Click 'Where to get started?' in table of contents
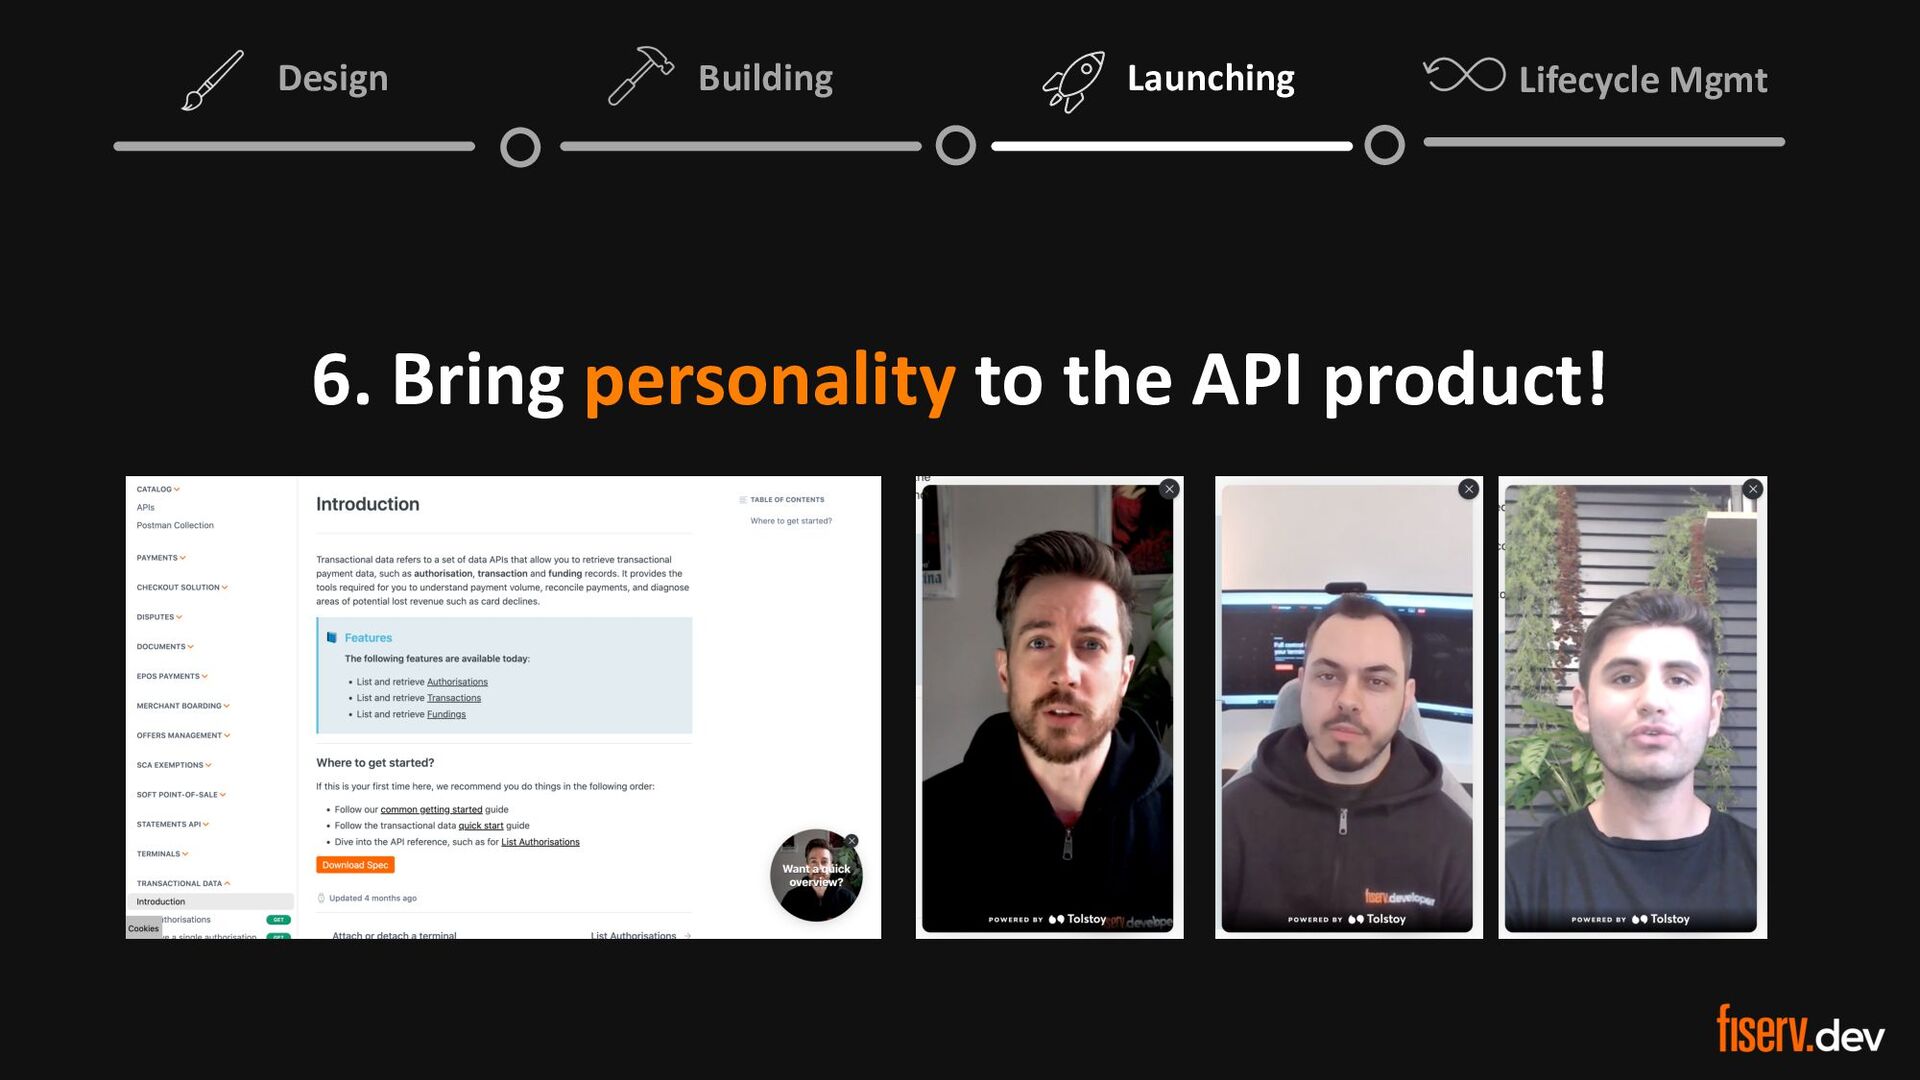Viewport: 1920px width, 1080px height. pos(791,521)
